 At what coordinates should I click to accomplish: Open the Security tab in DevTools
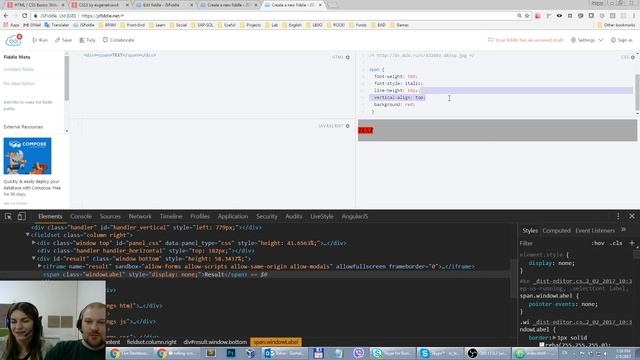point(267,216)
